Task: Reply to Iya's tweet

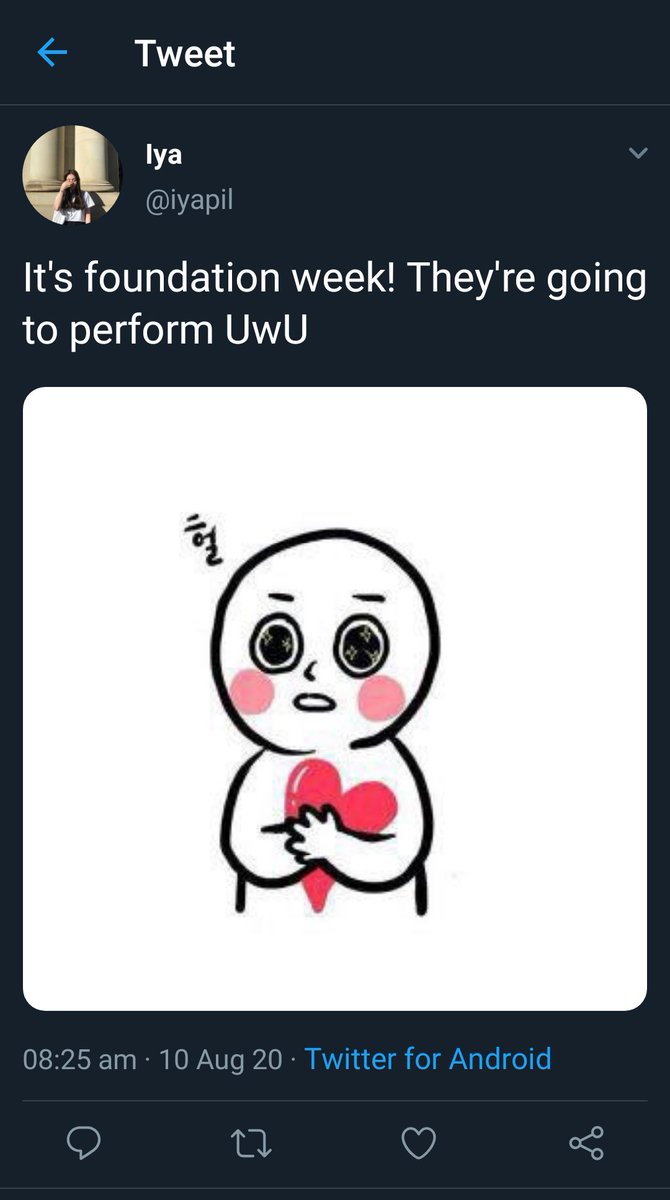Action: click(83, 1141)
